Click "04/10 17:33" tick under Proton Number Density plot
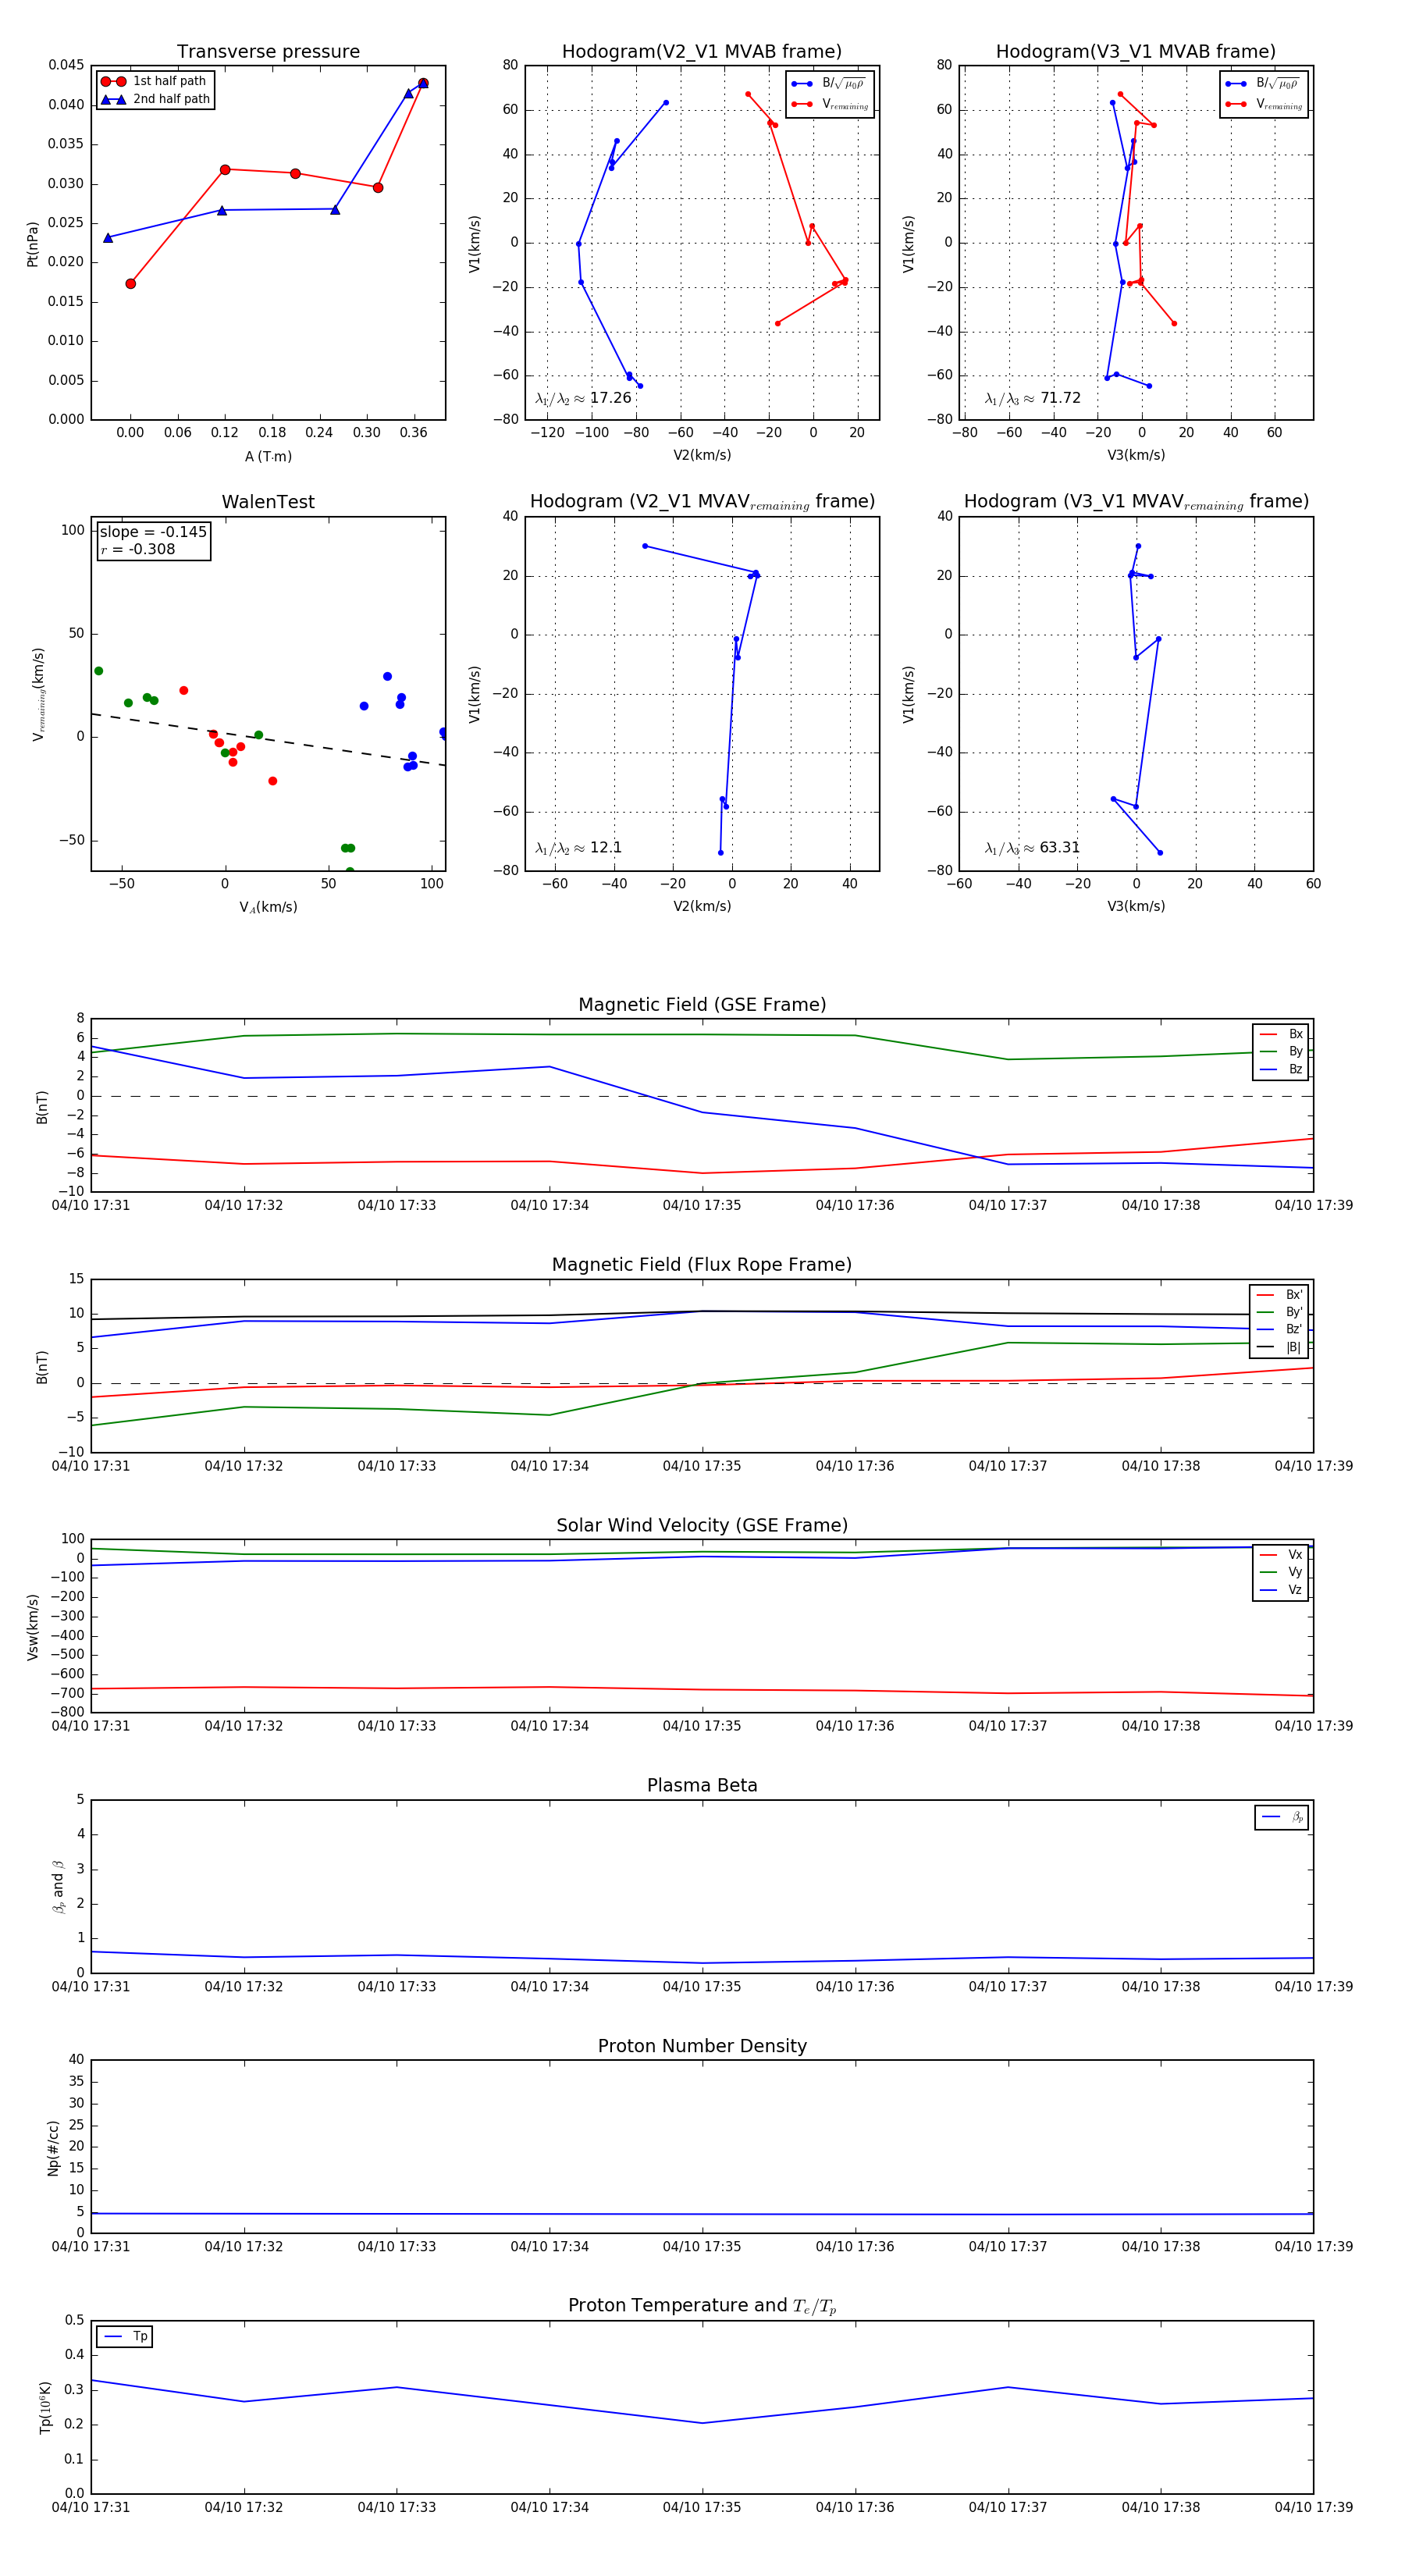1405x2576 pixels. pos(397,2247)
